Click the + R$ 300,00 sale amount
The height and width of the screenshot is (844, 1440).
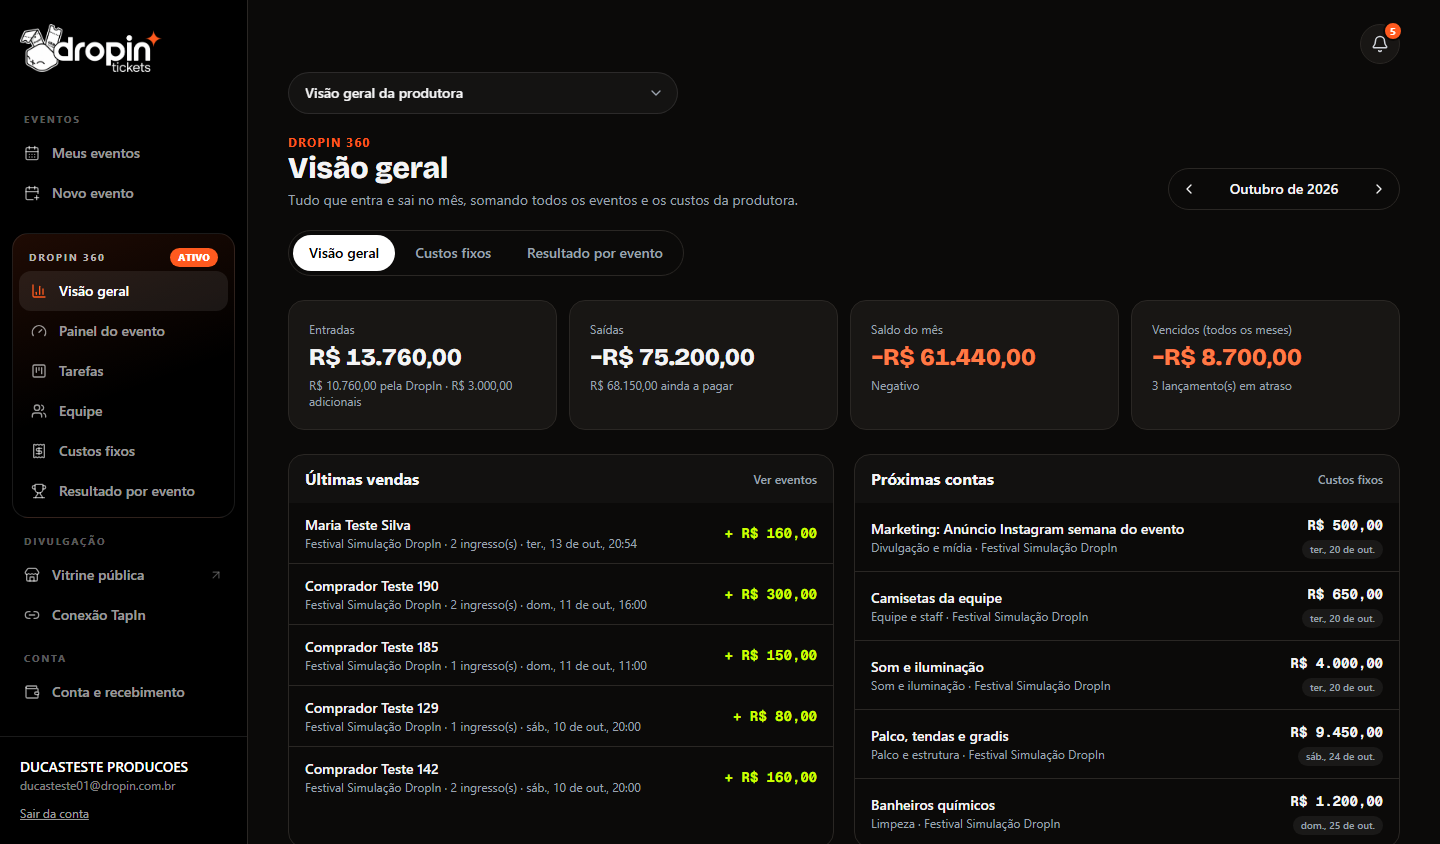pyautogui.click(x=770, y=594)
